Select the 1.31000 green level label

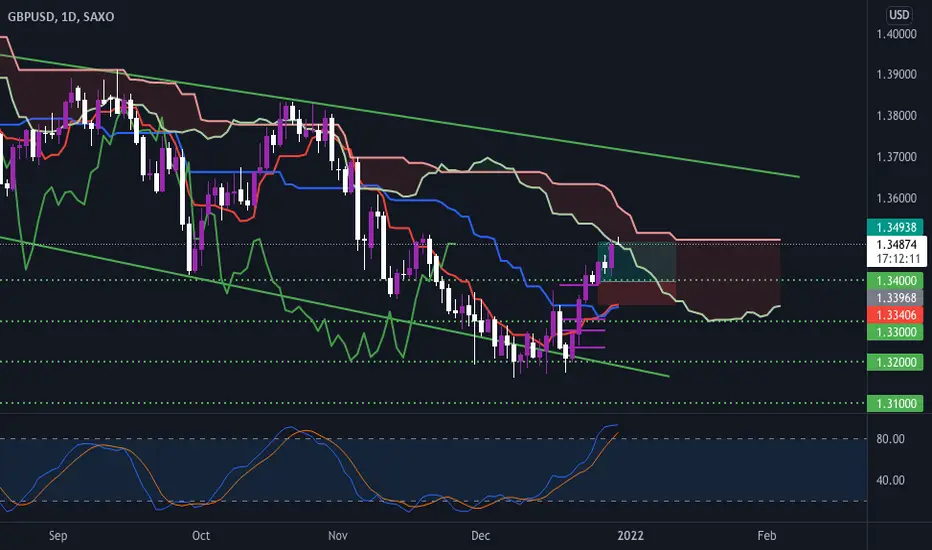click(896, 403)
